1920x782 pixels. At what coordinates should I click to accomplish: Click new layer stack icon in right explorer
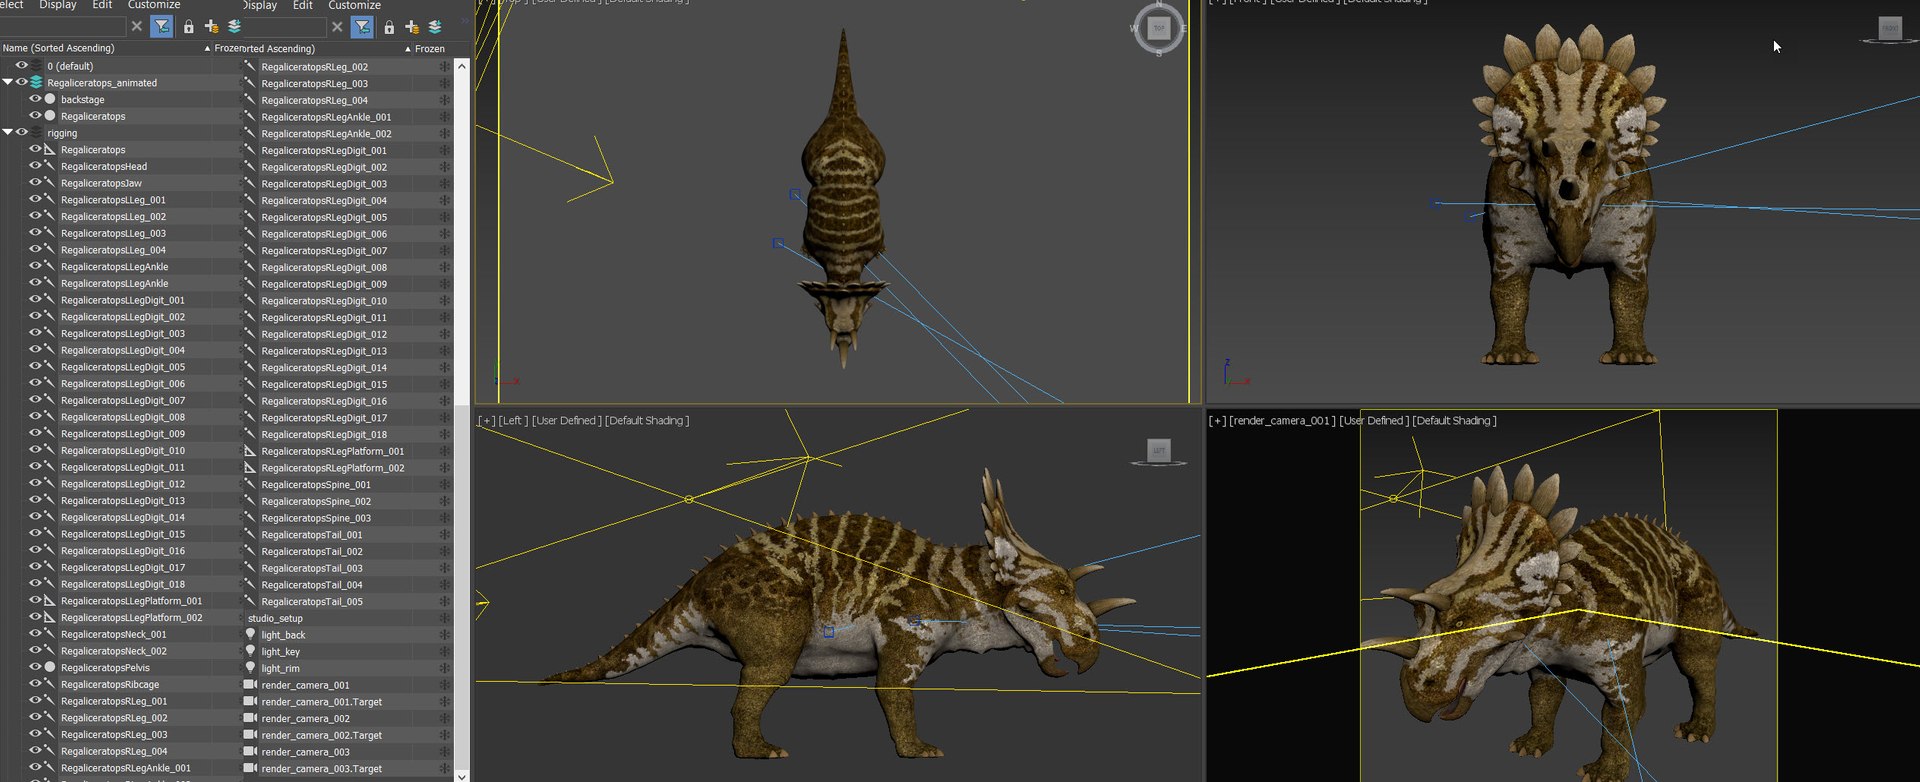click(435, 27)
